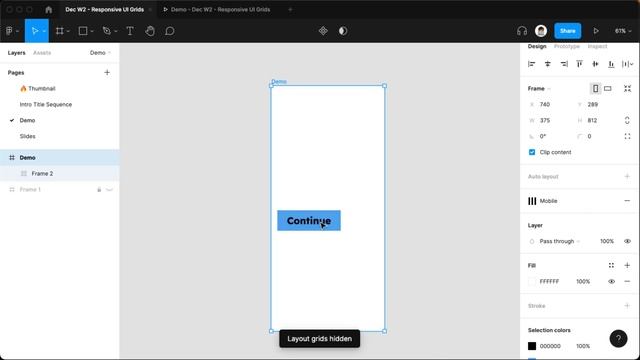The image size is (640, 360).
Task: Open the Figma main menu icon
Action: pyautogui.click(x=9, y=31)
